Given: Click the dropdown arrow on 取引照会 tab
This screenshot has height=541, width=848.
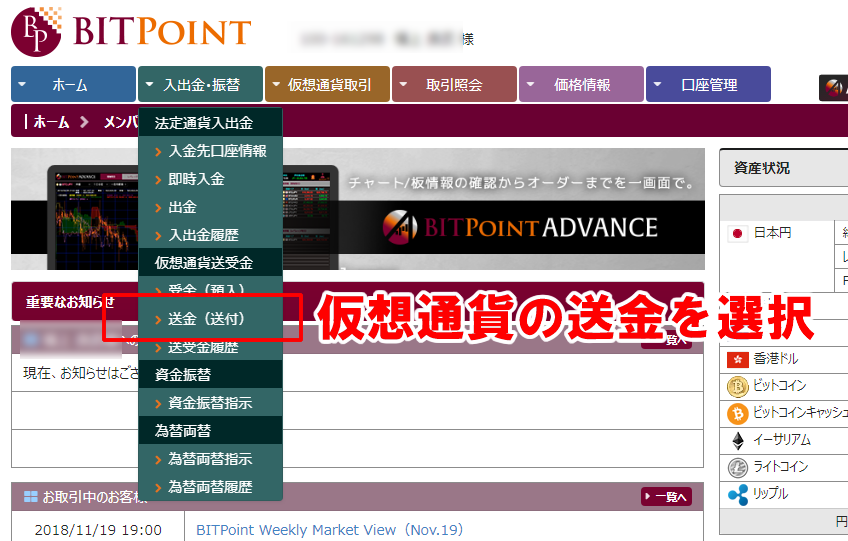Looking at the screenshot, I should click(403, 84).
